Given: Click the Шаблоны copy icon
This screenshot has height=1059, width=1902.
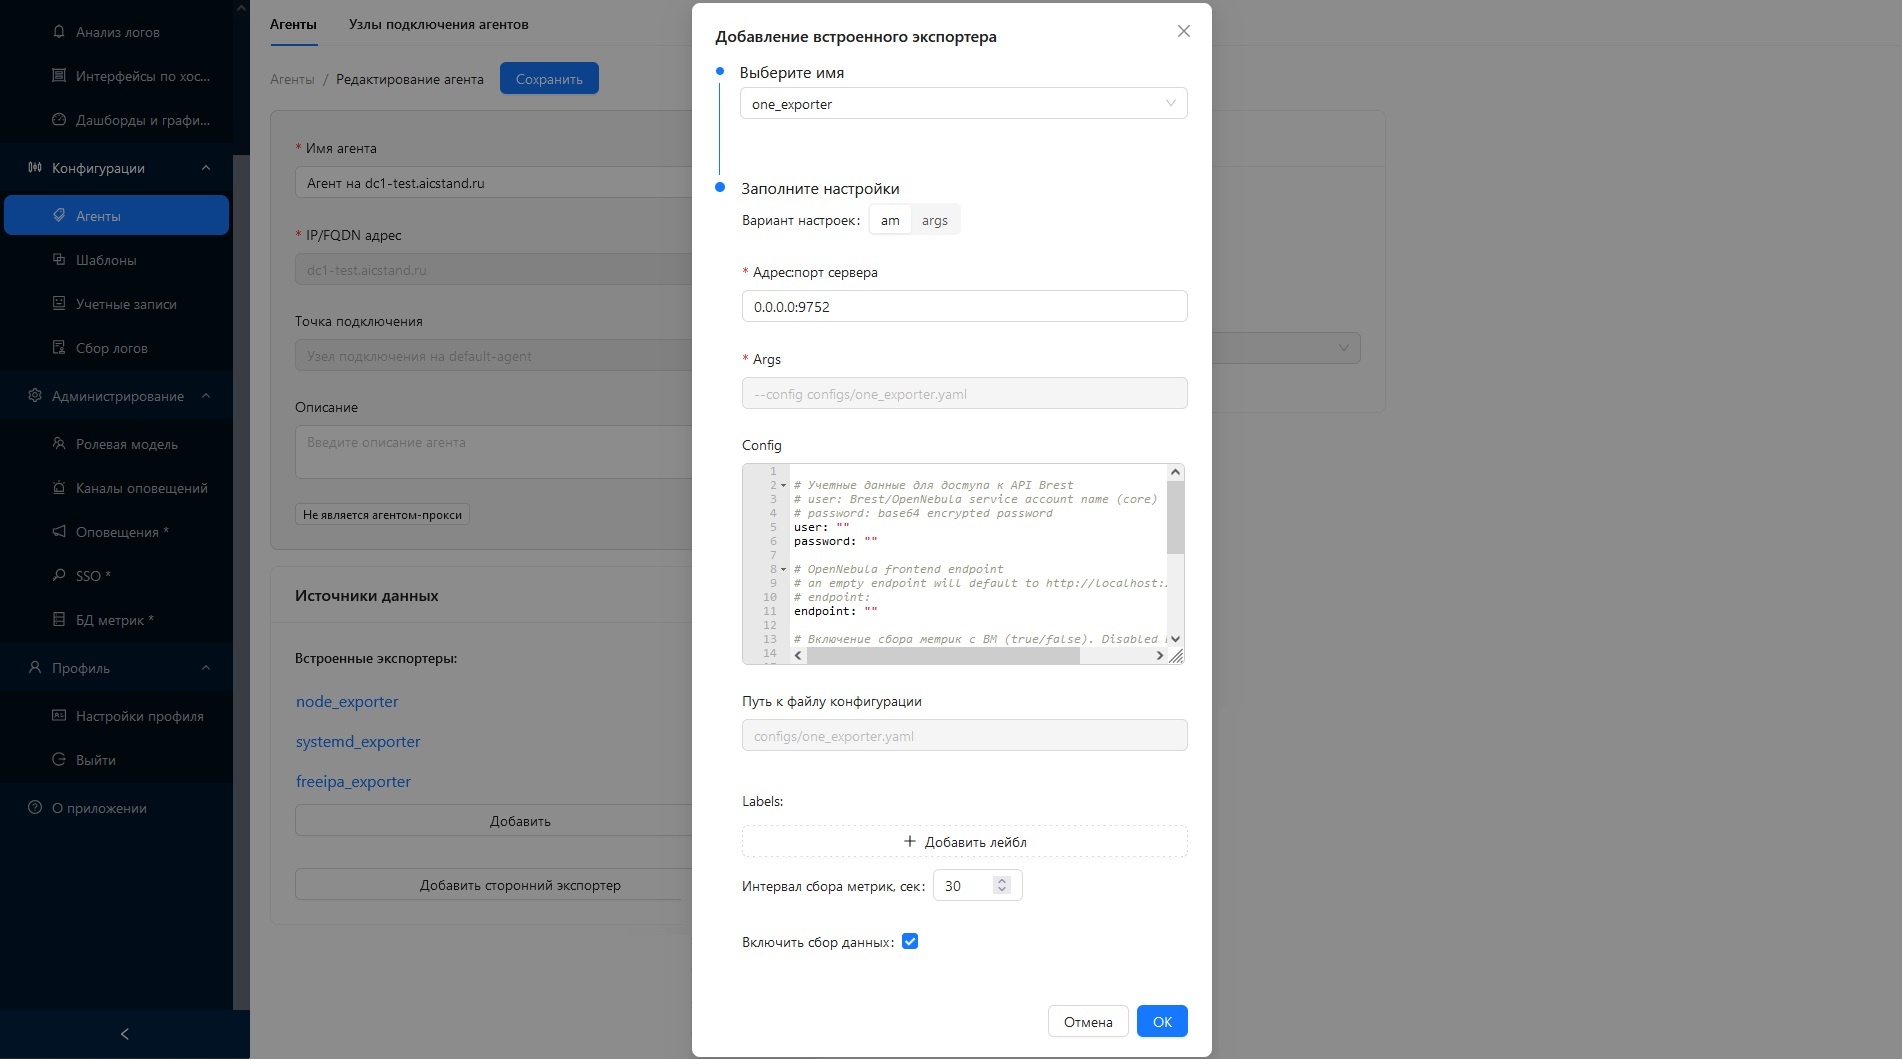Looking at the screenshot, I should click(59, 260).
